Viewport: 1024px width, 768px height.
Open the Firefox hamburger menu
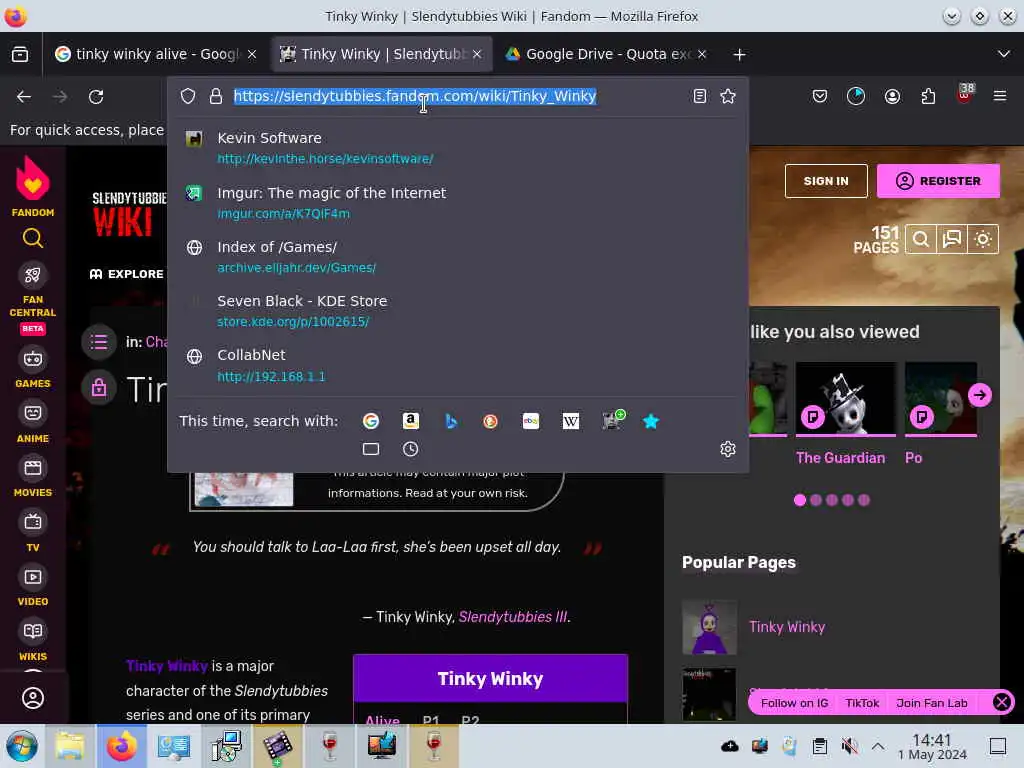(x=999, y=97)
